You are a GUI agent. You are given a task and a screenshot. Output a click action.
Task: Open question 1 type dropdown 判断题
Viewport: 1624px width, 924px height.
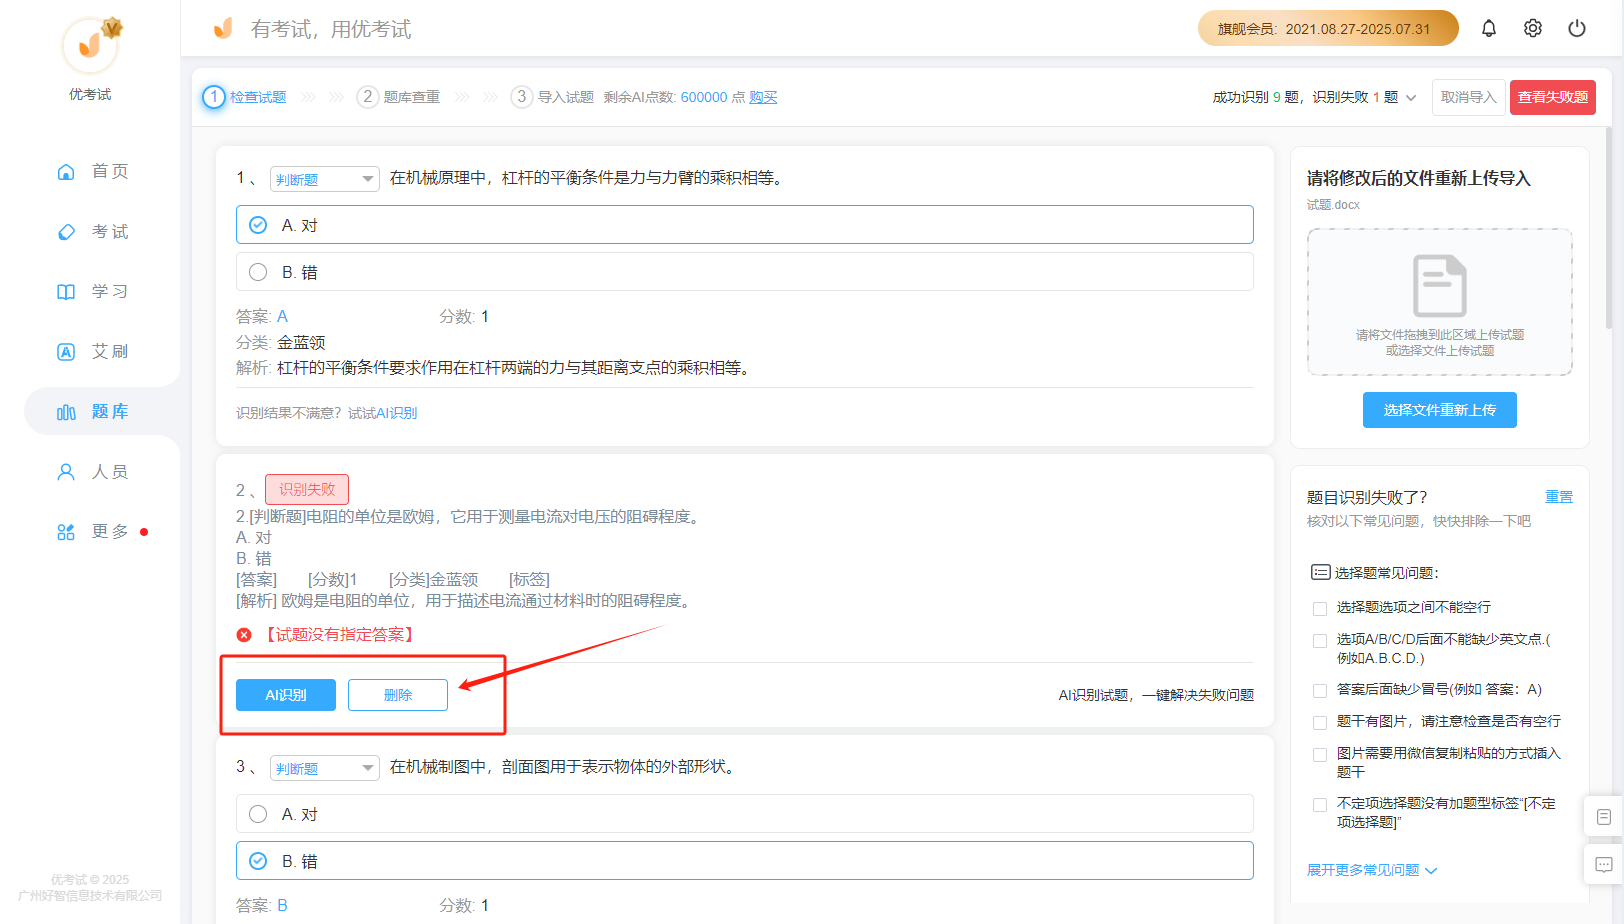[325, 179]
